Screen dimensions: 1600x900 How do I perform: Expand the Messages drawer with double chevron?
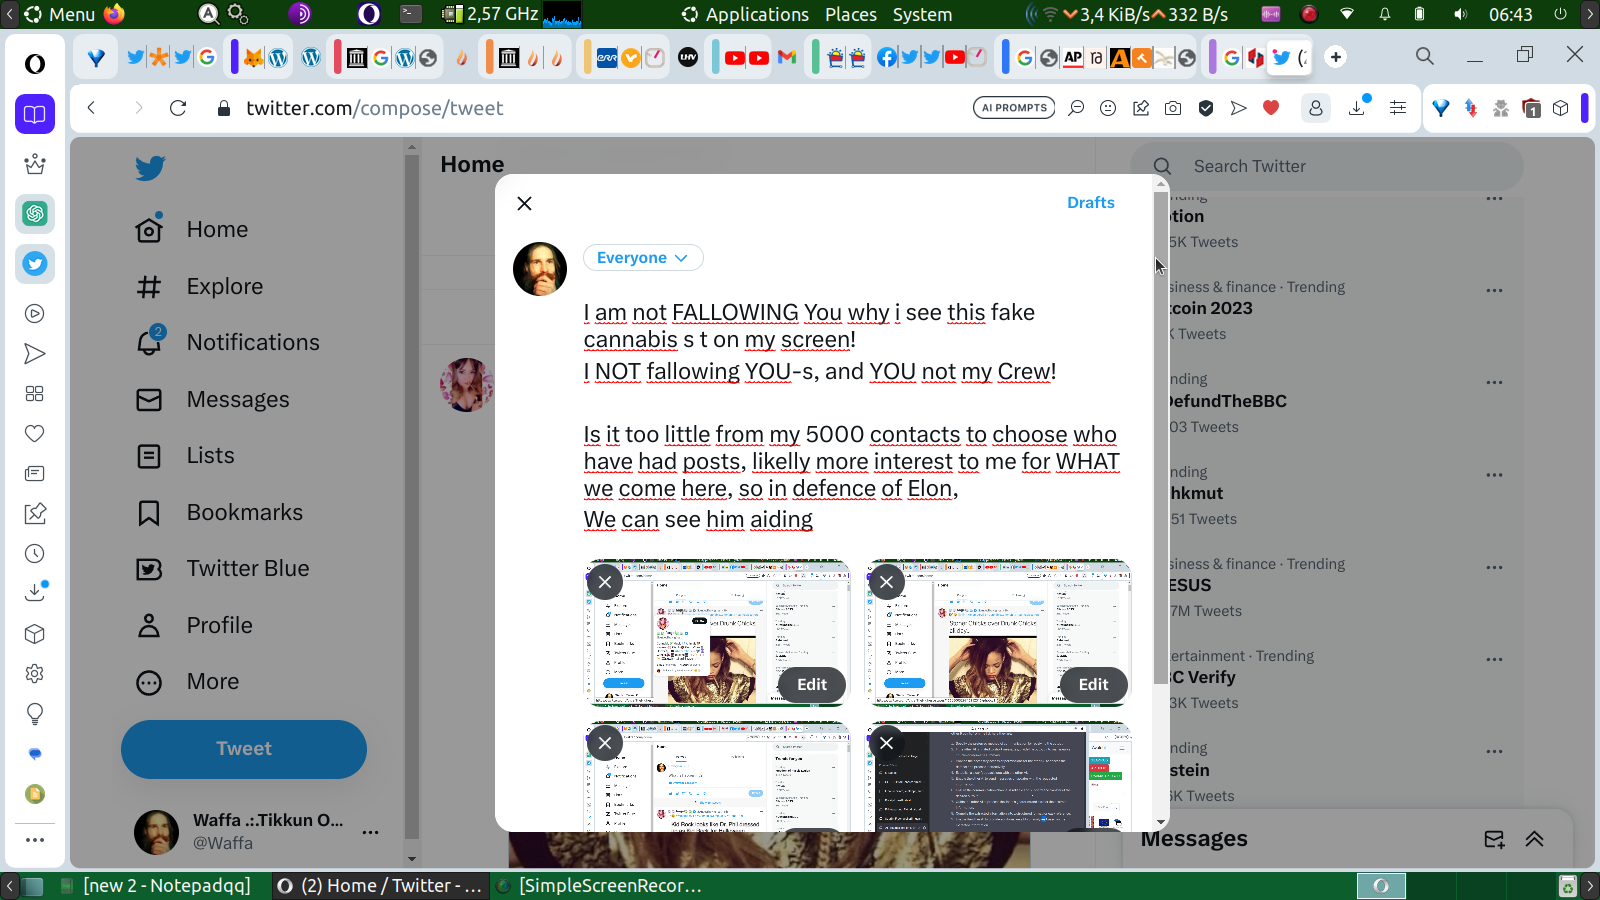(x=1535, y=839)
